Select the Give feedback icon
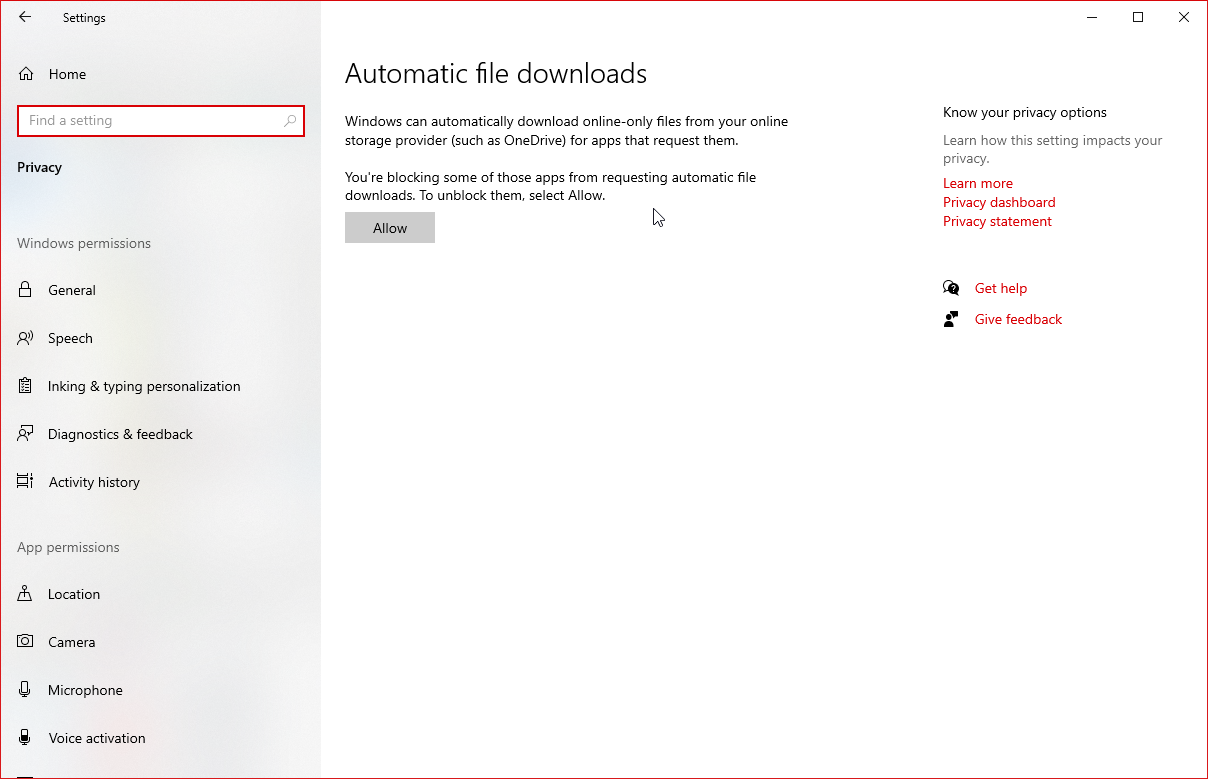Viewport: 1208px width, 779px height. pos(951,319)
